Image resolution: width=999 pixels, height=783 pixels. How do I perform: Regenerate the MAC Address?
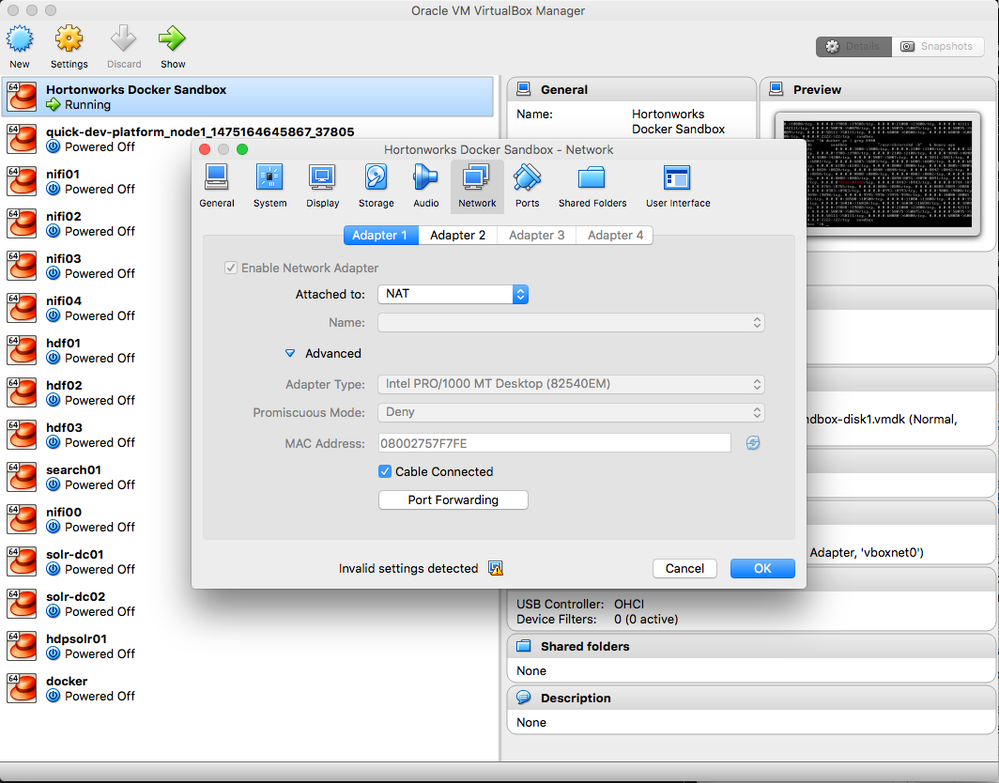tap(752, 443)
